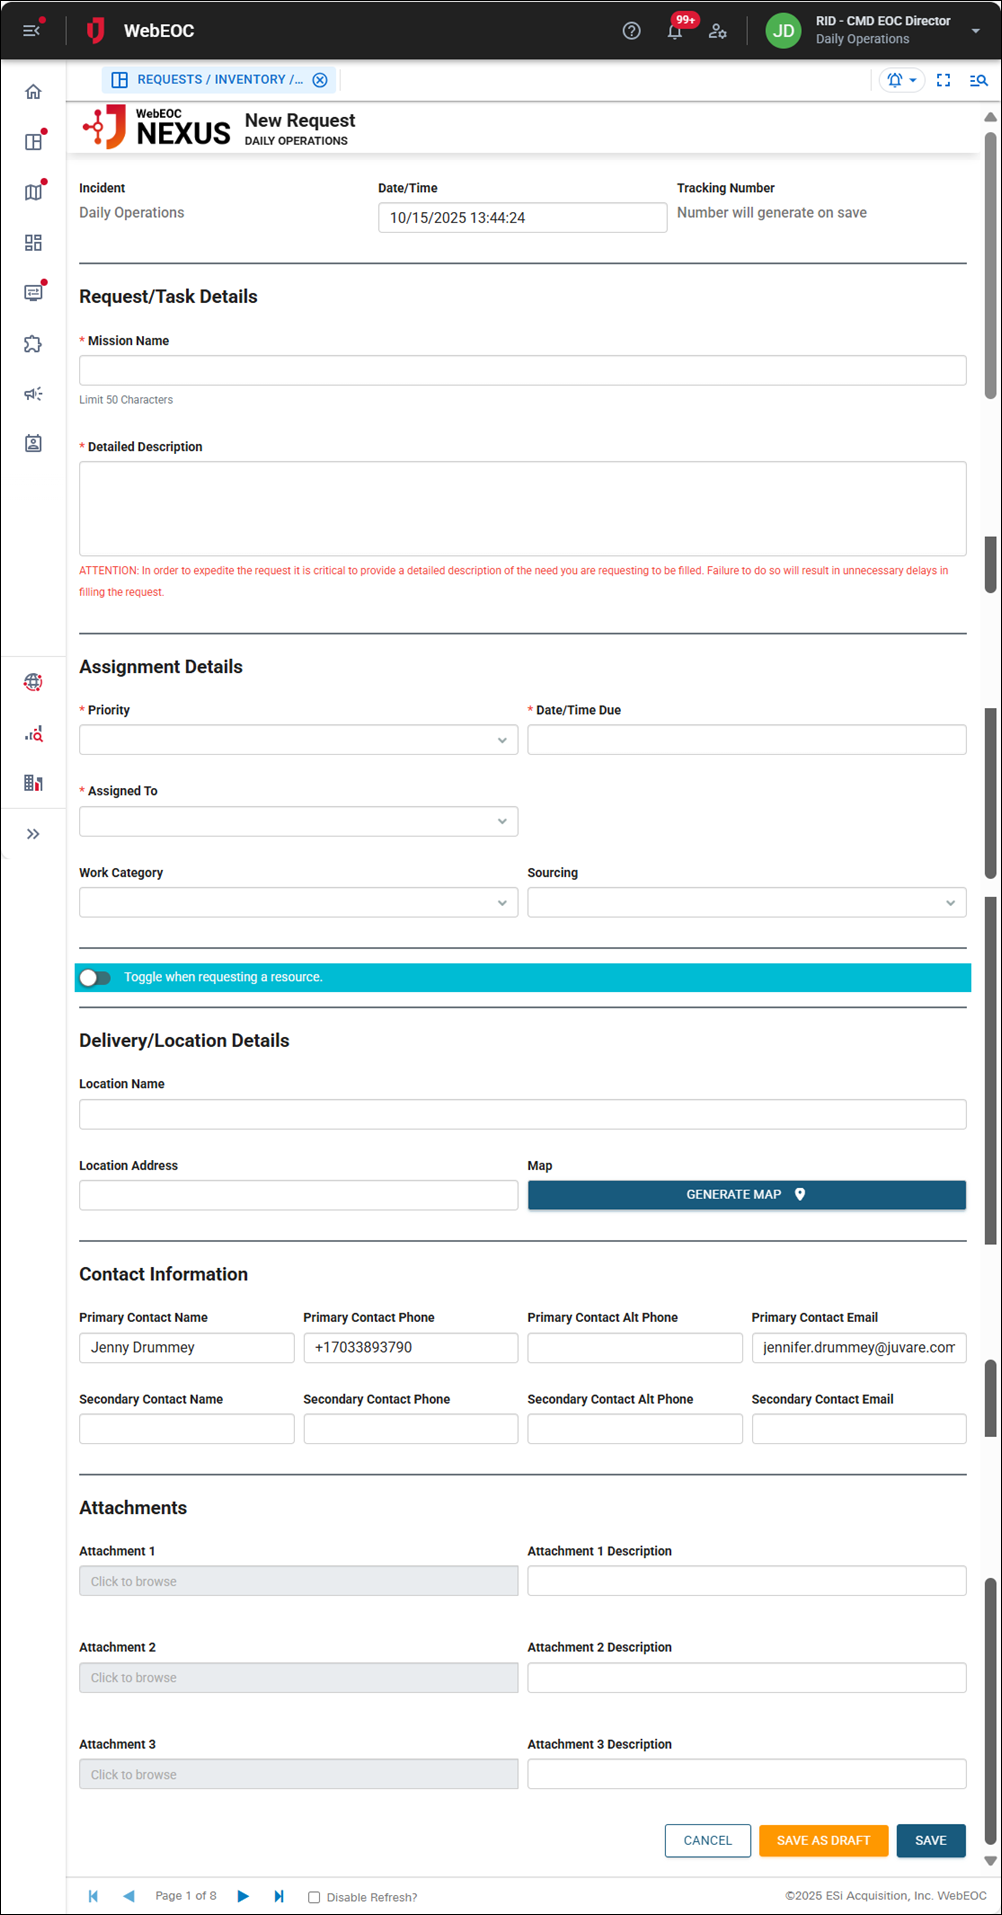Click the JD user avatar
Image resolution: width=1002 pixels, height=1915 pixels.
click(784, 31)
